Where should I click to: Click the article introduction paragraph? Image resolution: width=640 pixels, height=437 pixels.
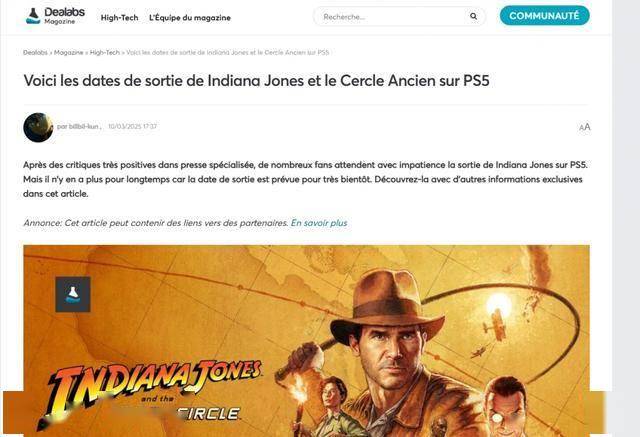305,179
